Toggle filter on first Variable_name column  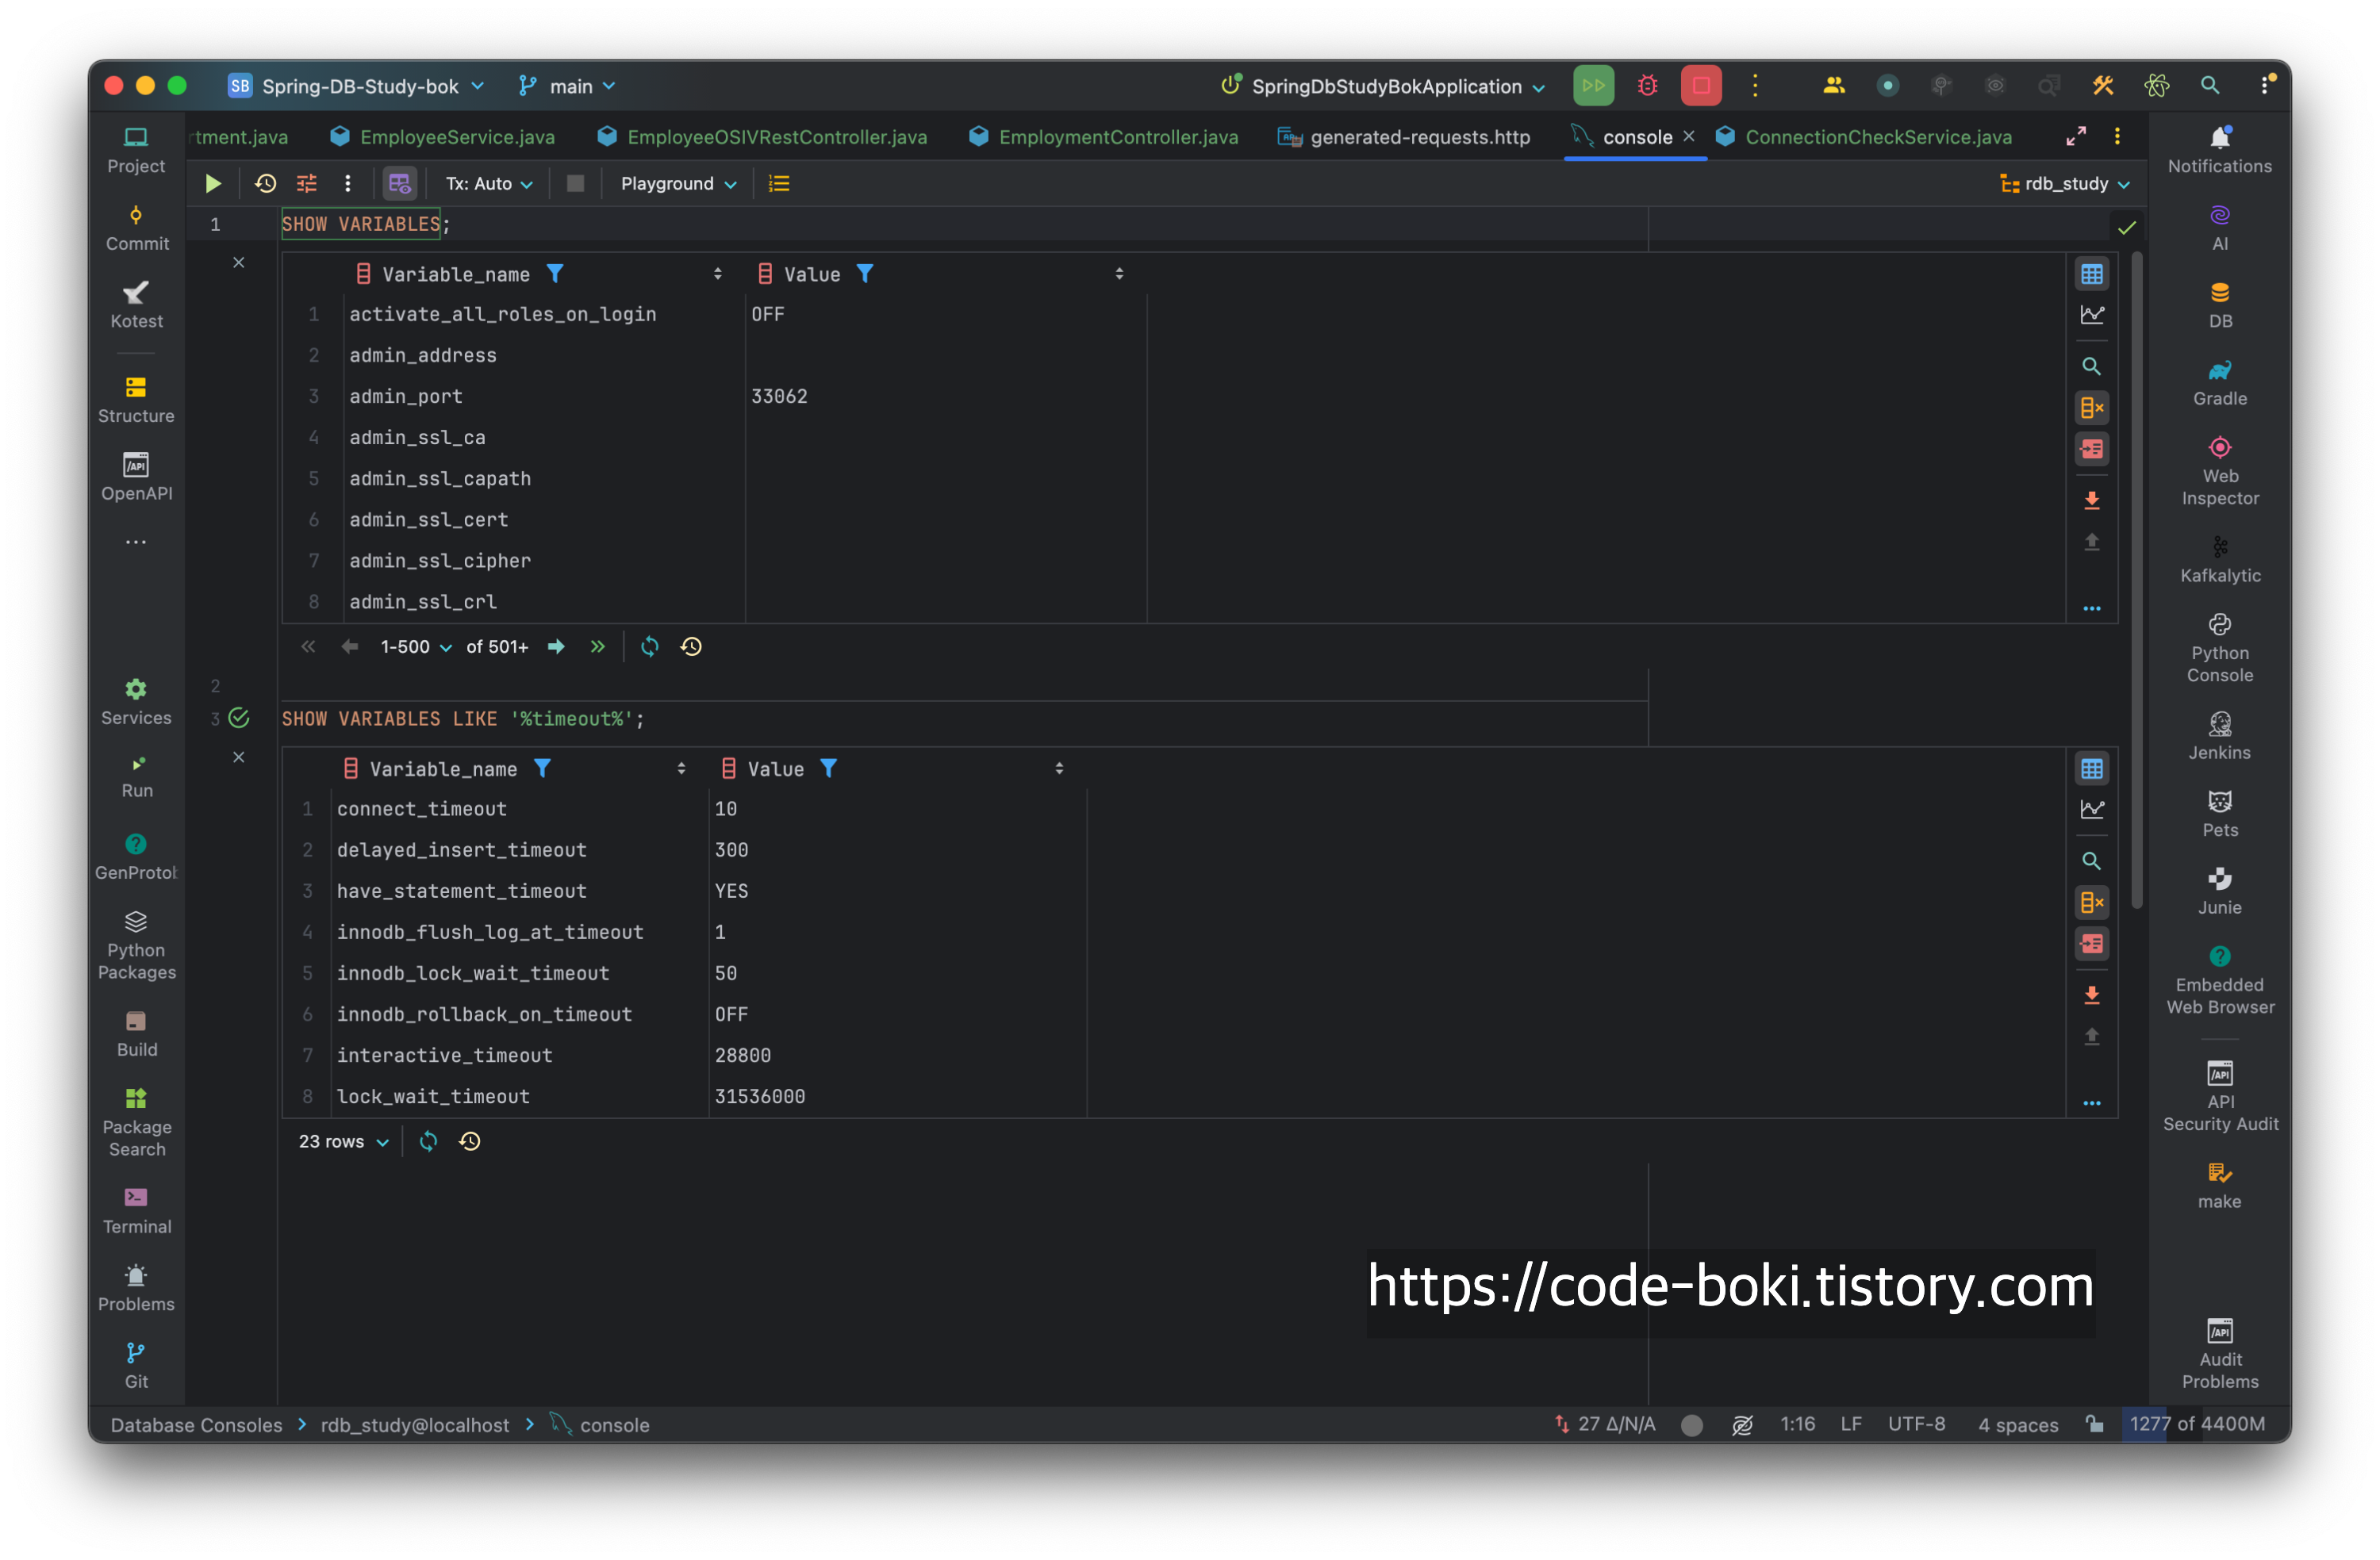(x=555, y=273)
